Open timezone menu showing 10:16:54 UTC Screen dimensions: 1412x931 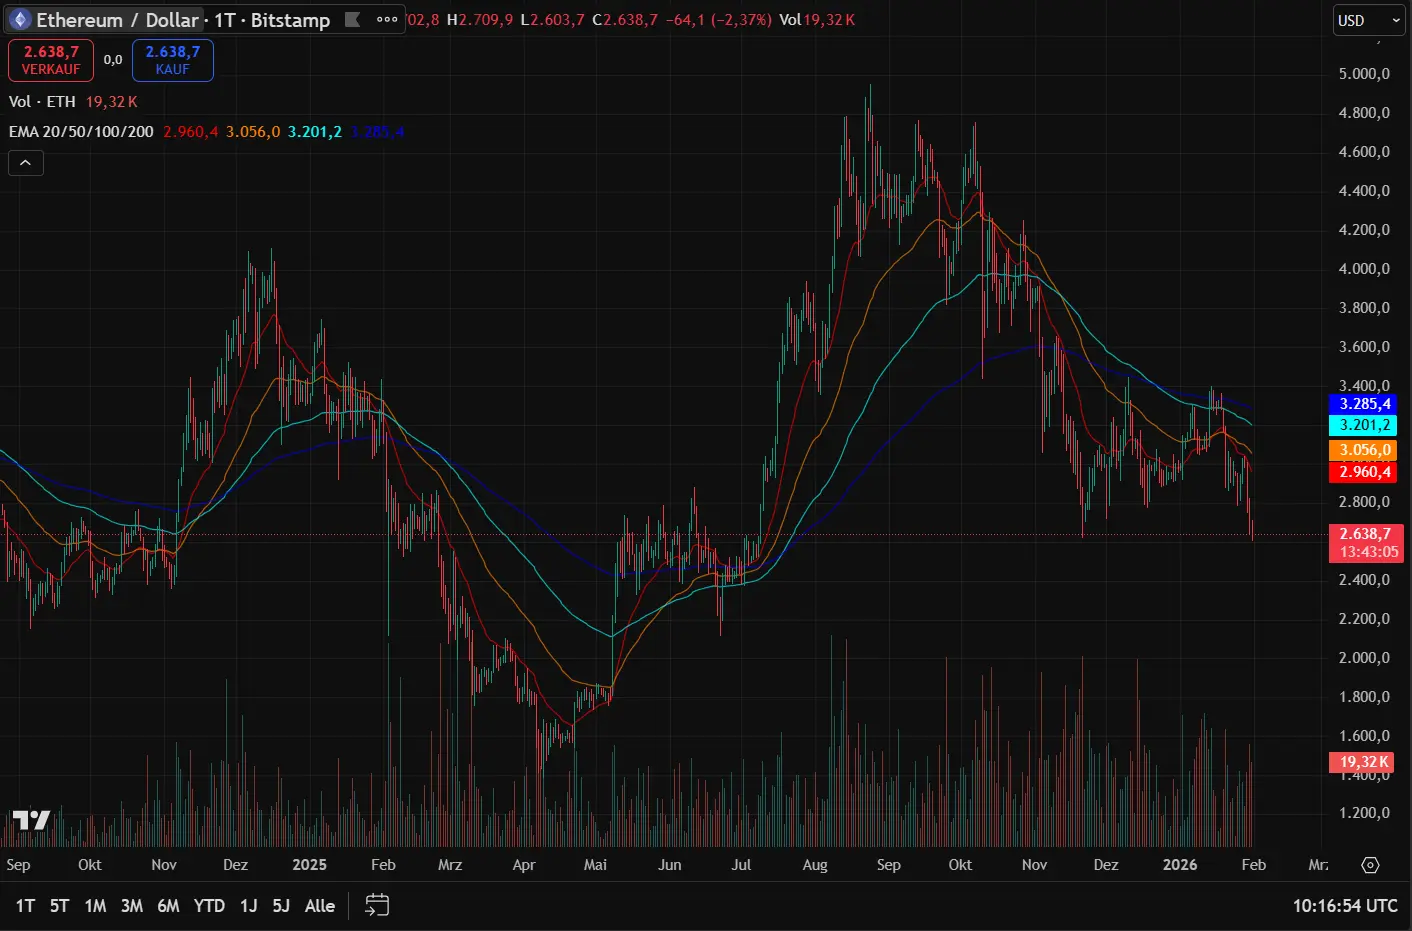click(x=1344, y=906)
